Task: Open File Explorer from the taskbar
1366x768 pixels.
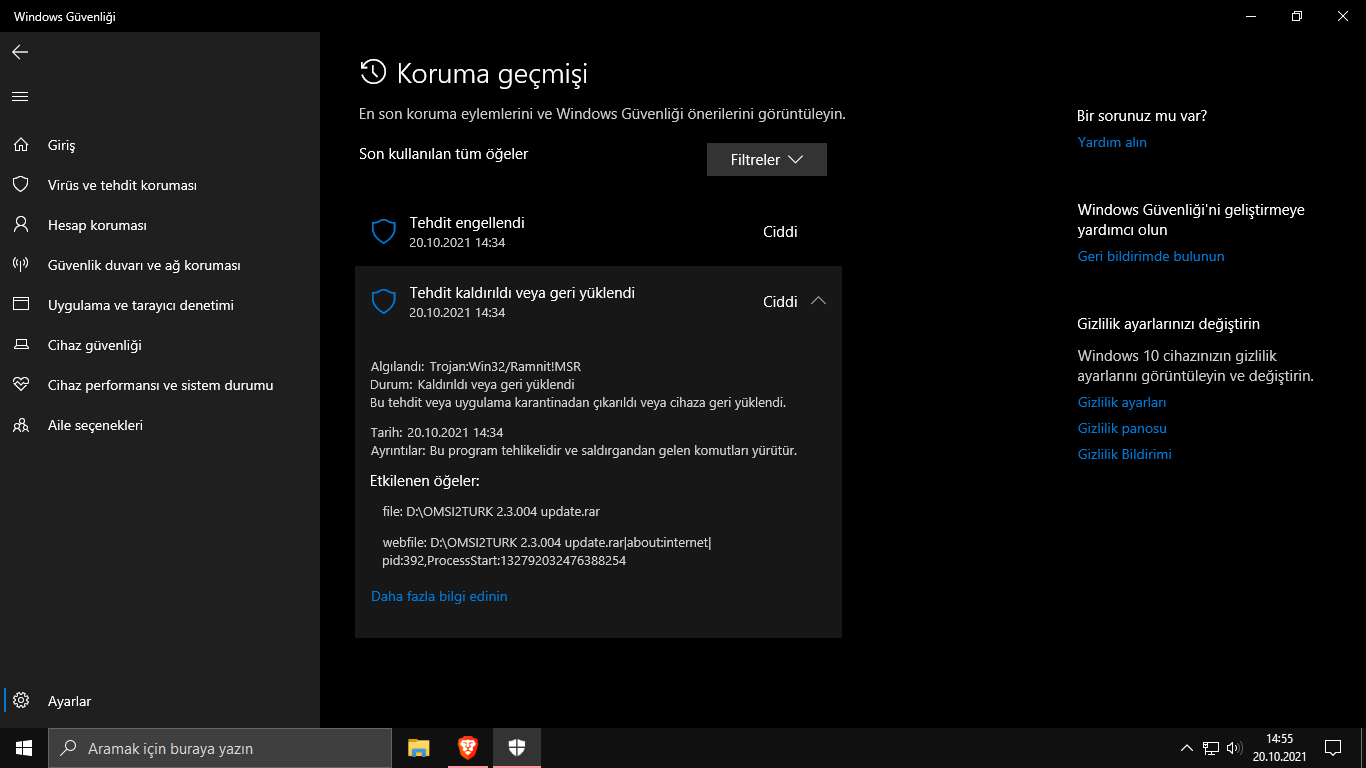Action: point(418,748)
